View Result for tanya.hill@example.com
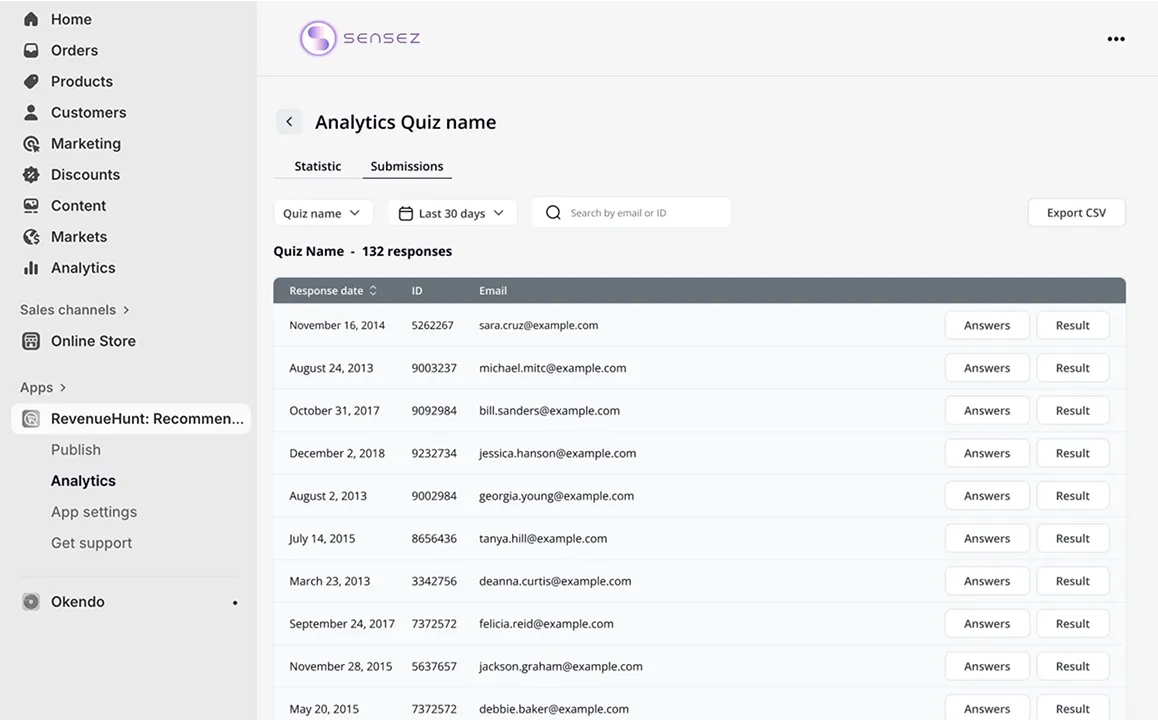 [1072, 538]
